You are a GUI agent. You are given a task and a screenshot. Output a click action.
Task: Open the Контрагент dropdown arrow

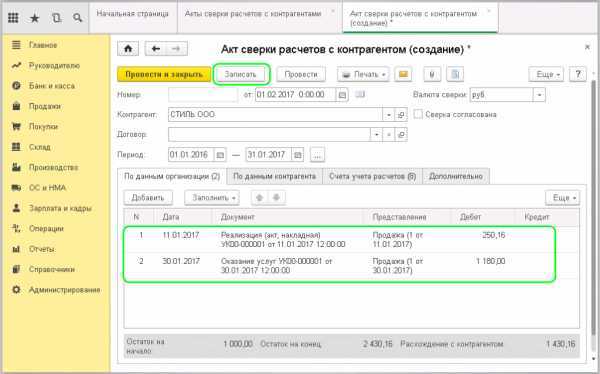[x=389, y=114]
